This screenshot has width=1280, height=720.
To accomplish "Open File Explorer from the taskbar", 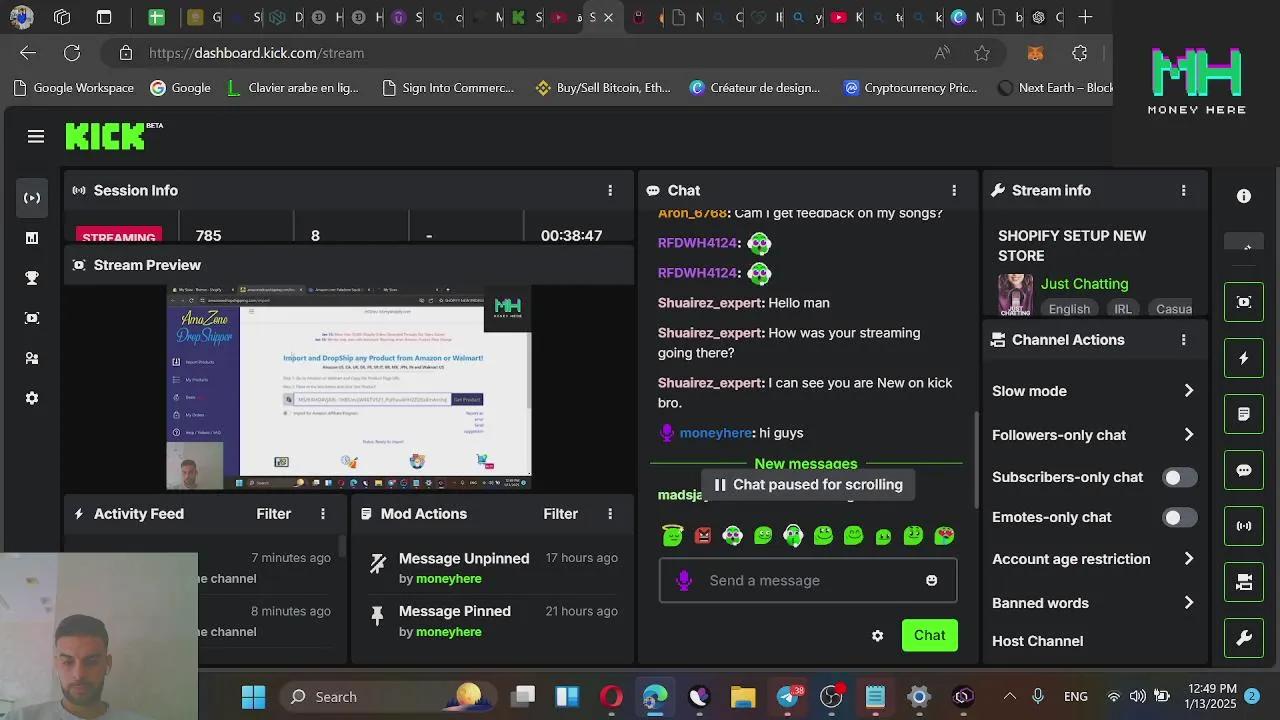I will [x=743, y=697].
